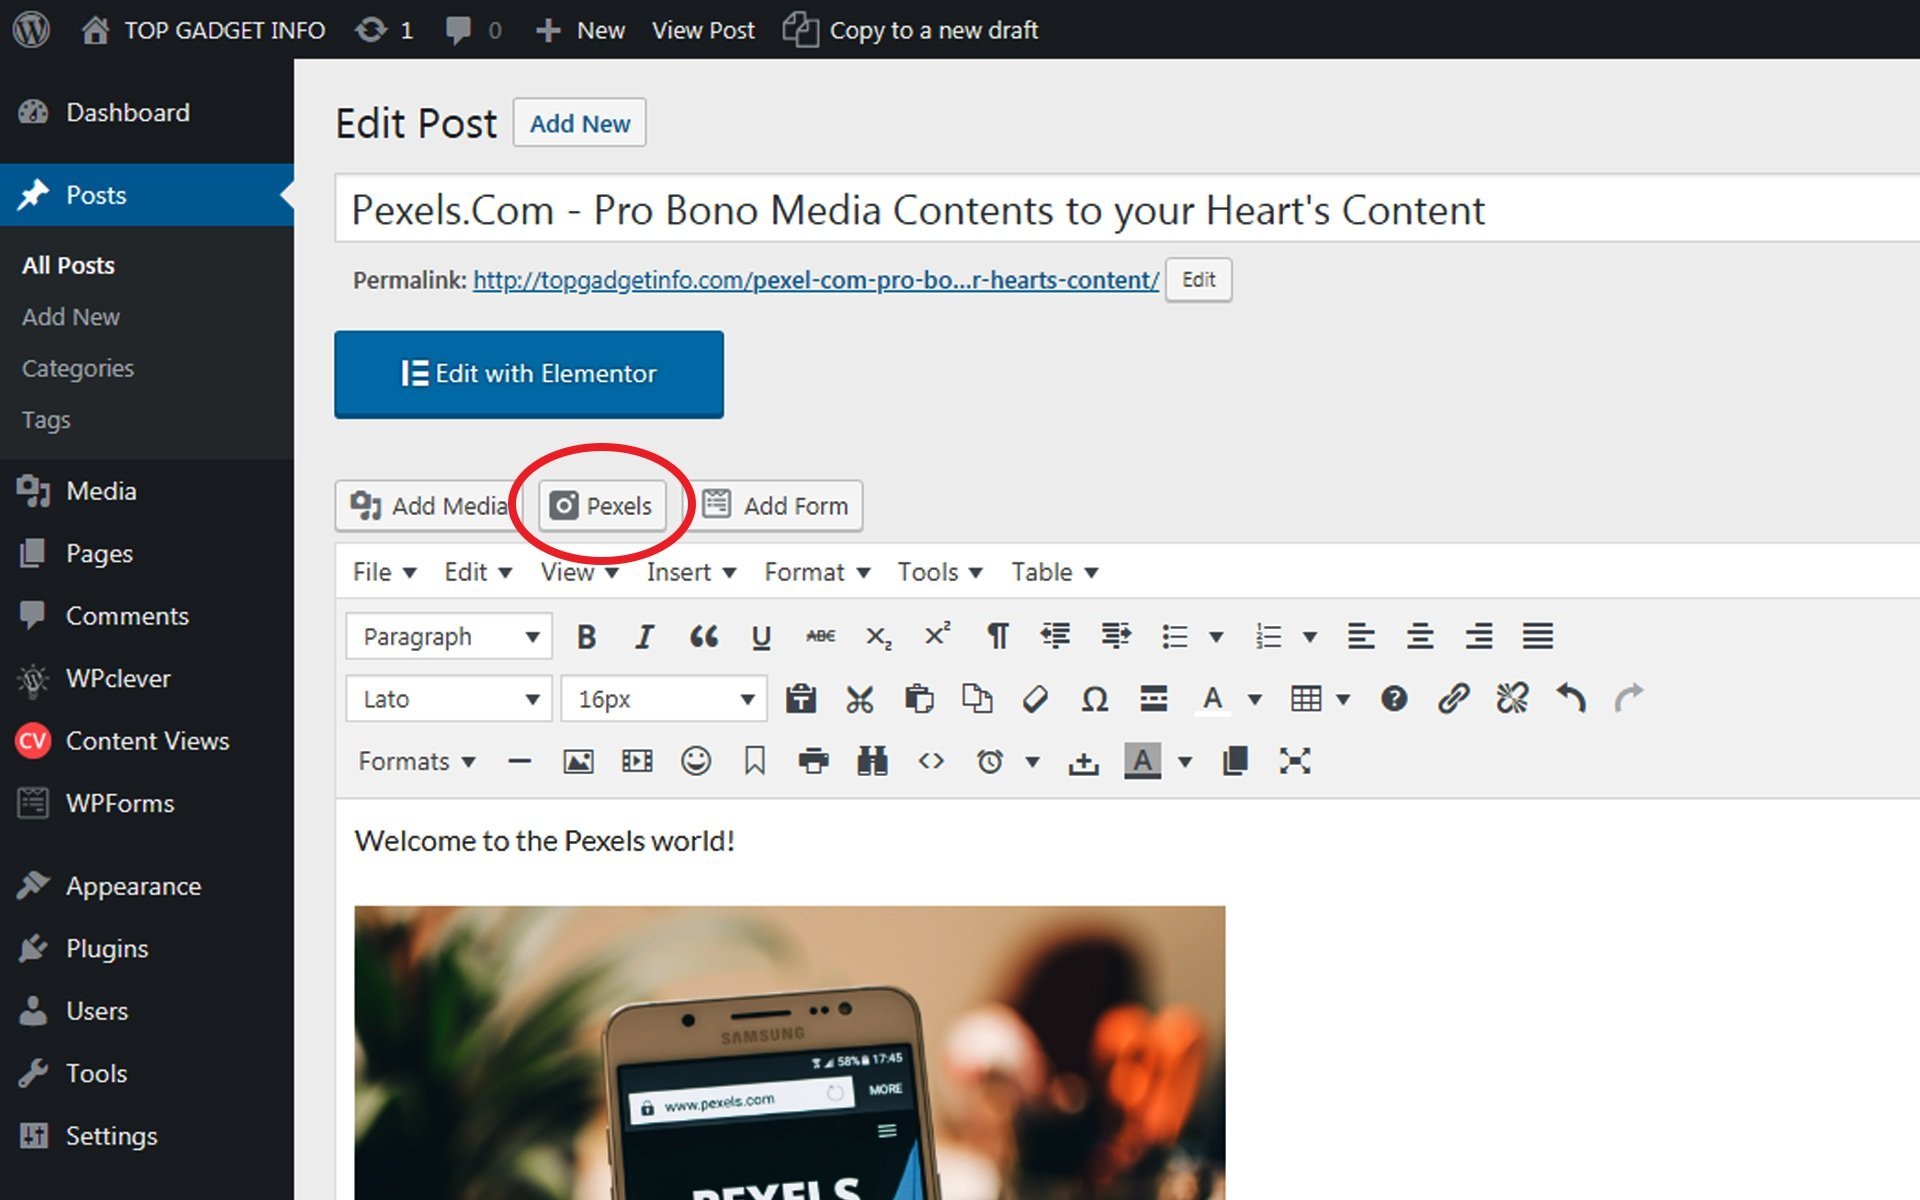
Task: Open the updates indicator in admin bar
Action: 384,30
